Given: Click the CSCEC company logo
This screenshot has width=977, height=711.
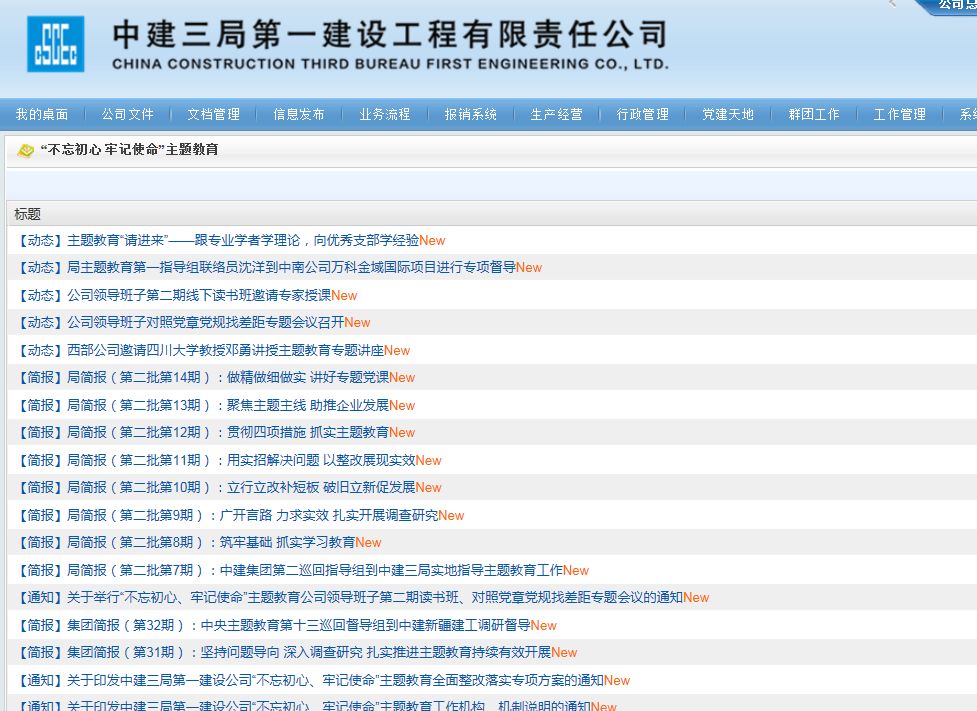Looking at the screenshot, I should 55,44.
